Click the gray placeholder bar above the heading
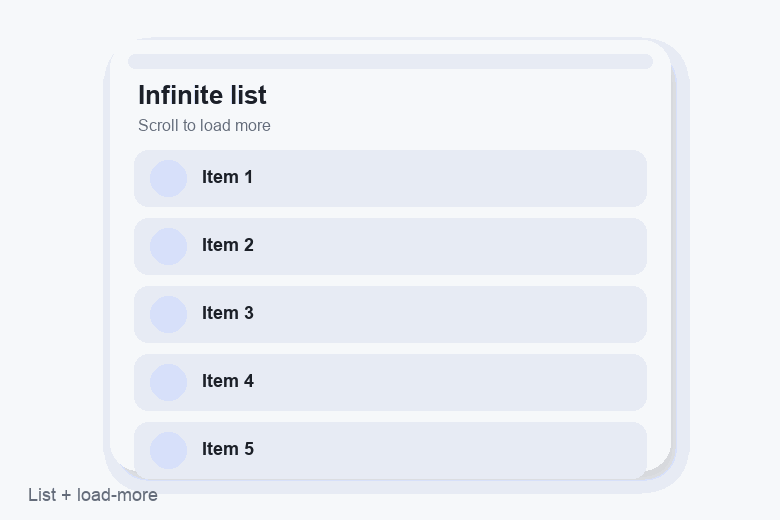The width and height of the screenshot is (780, 520). 390,62
